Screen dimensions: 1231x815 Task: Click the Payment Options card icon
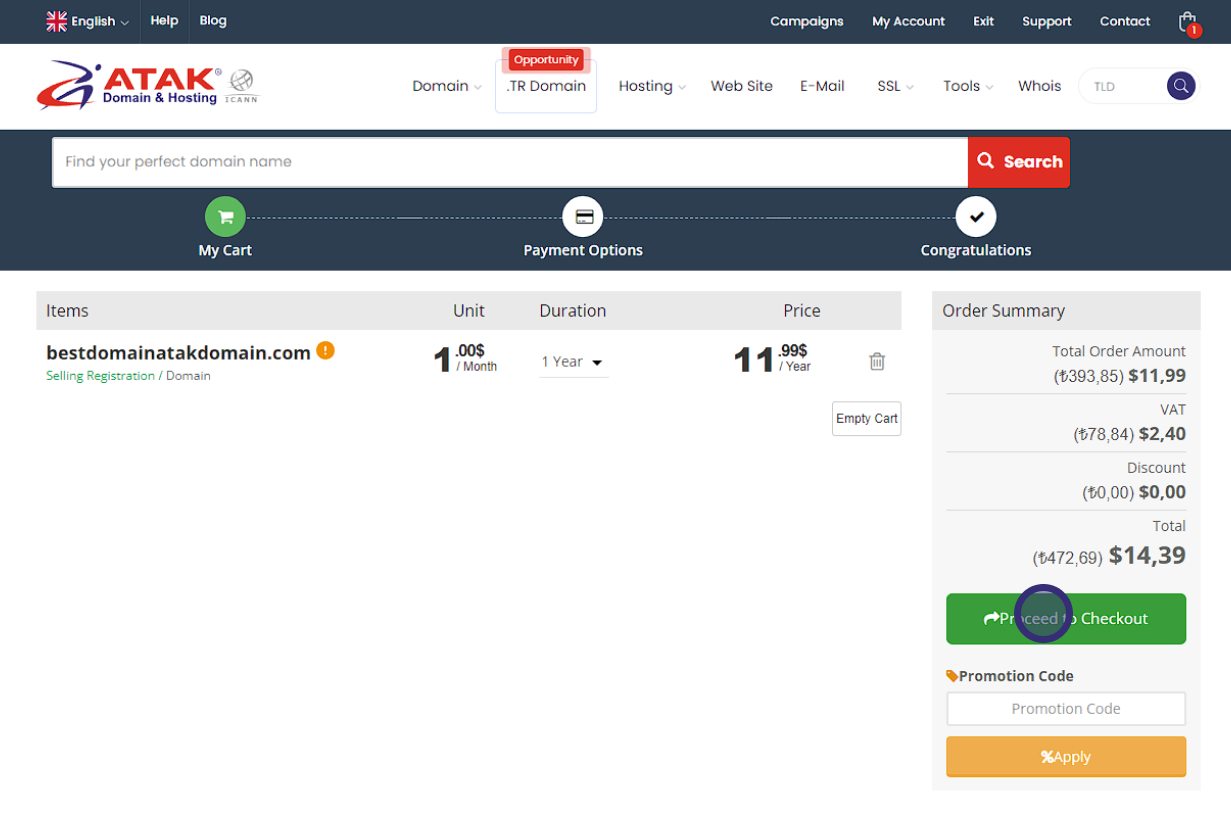pyautogui.click(x=583, y=216)
